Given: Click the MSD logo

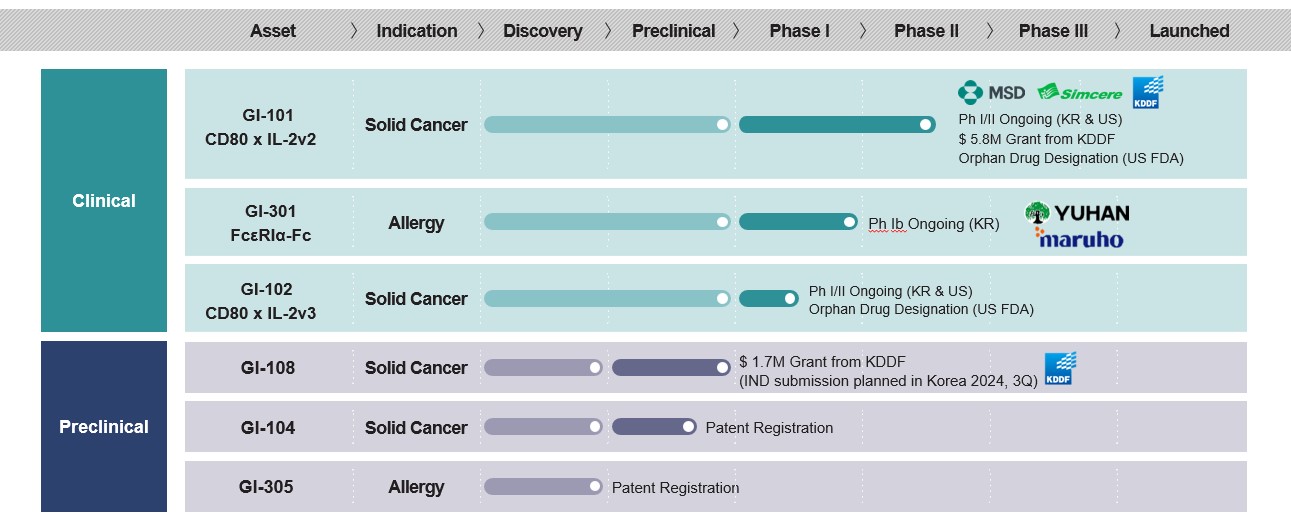Looking at the screenshot, I should click(991, 93).
